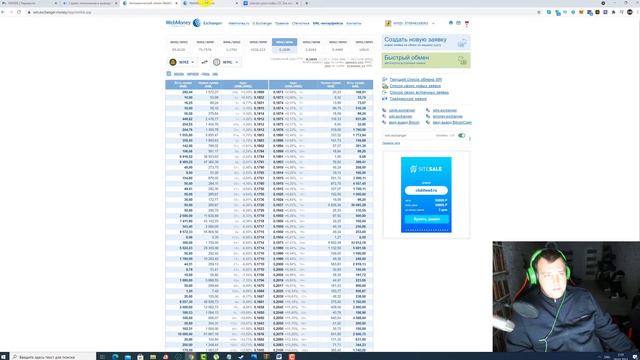Open the Chrome profile avatar
The height and width of the screenshot is (360, 640).
(x=630, y=12)
